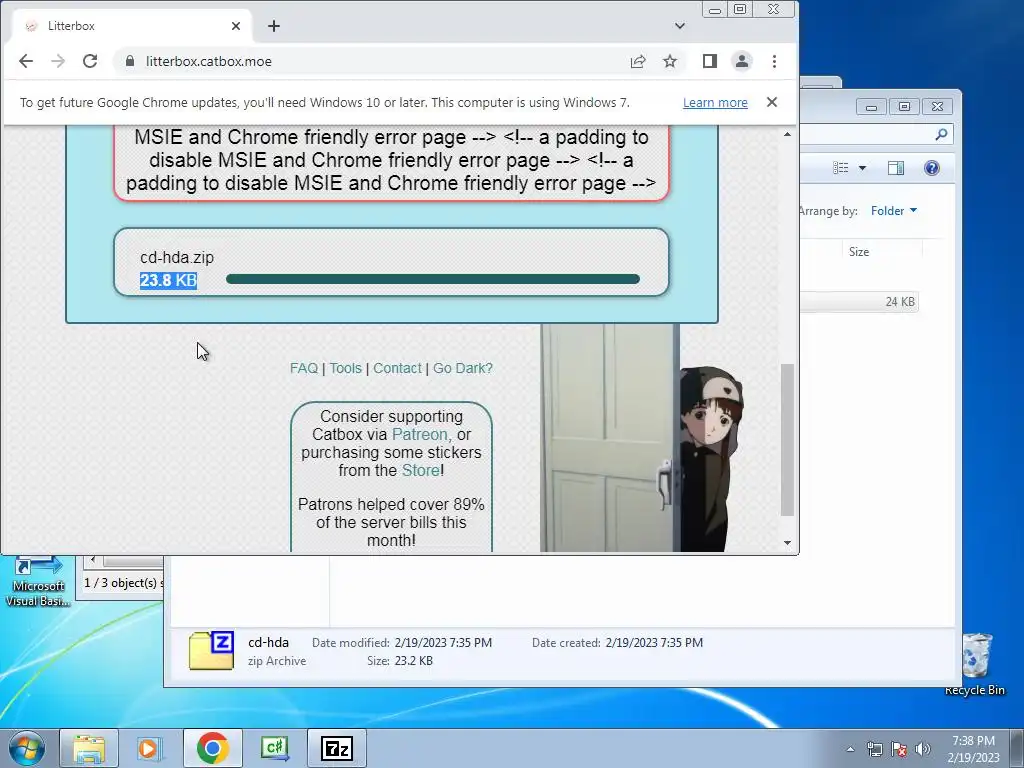Show hidden system tray icons arrow
This screenshot has height=768, width=1024.
tap(850, 749)
